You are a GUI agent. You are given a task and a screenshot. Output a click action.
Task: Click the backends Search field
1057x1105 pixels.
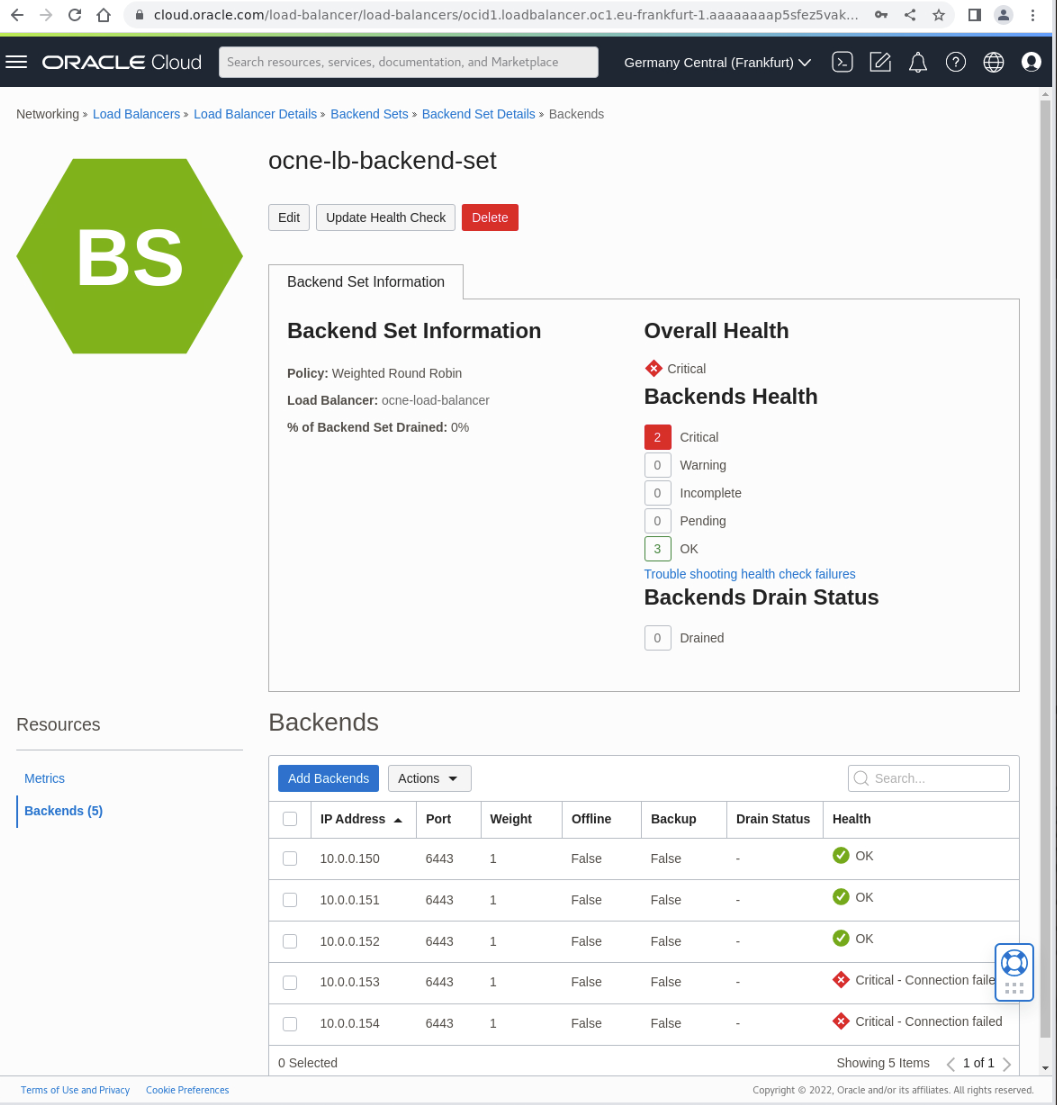[x=928, y=778]
